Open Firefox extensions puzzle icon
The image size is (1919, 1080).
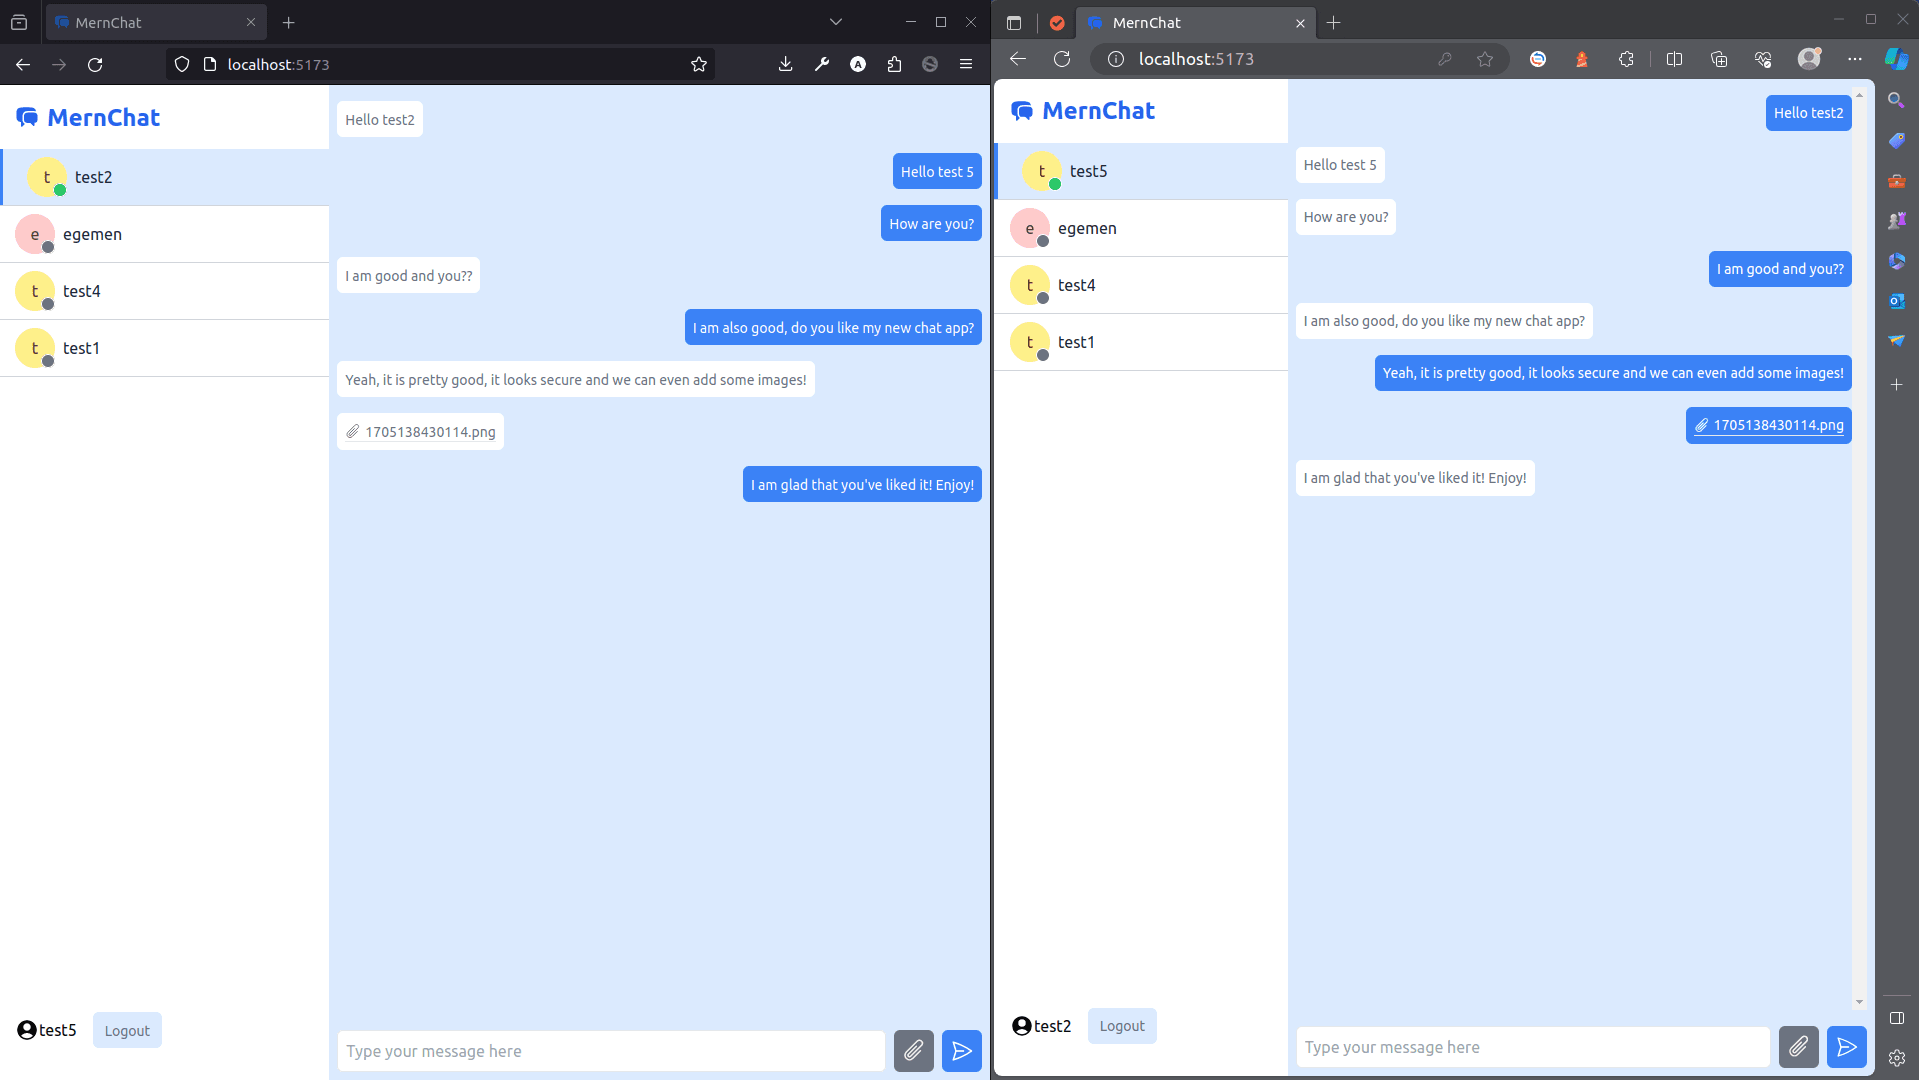tap(894, 64)
